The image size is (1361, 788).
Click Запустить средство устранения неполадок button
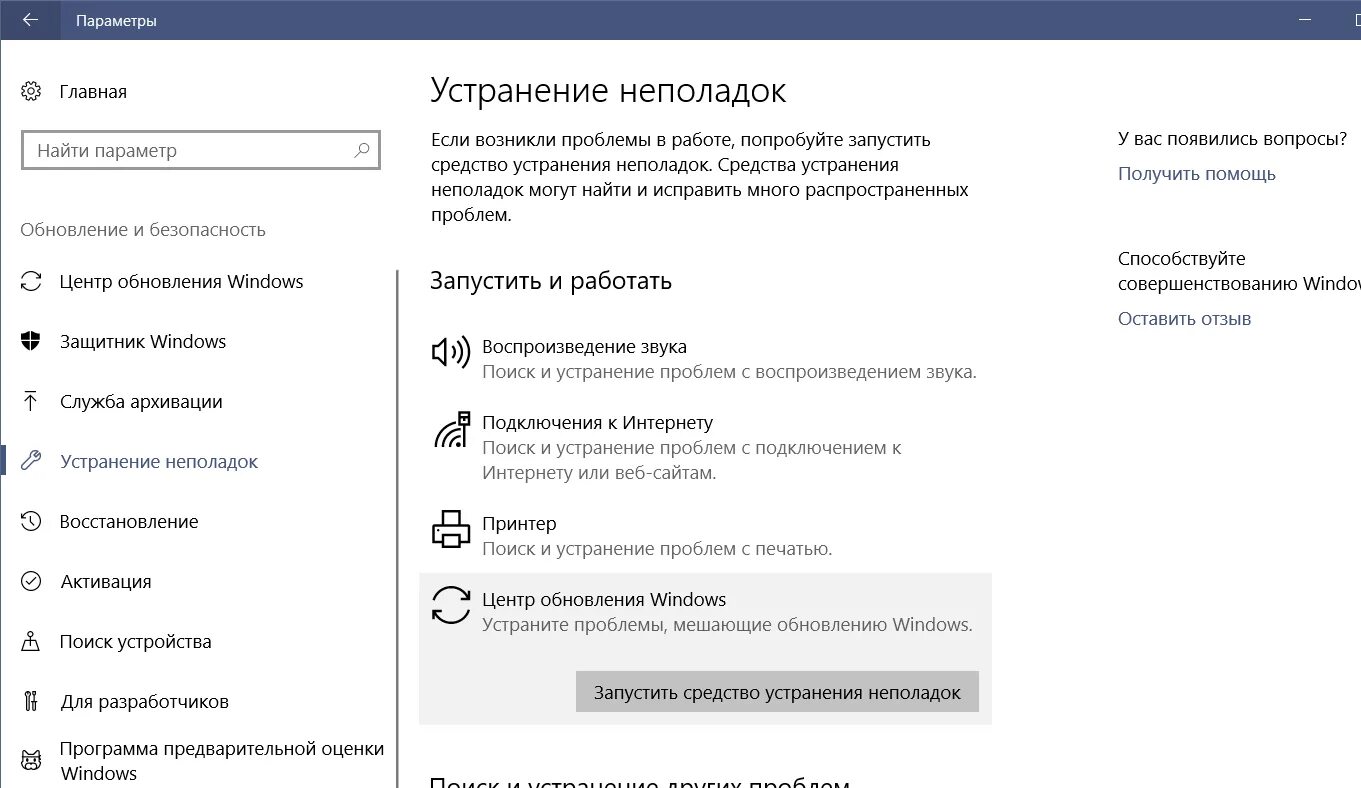click(777, 692)
